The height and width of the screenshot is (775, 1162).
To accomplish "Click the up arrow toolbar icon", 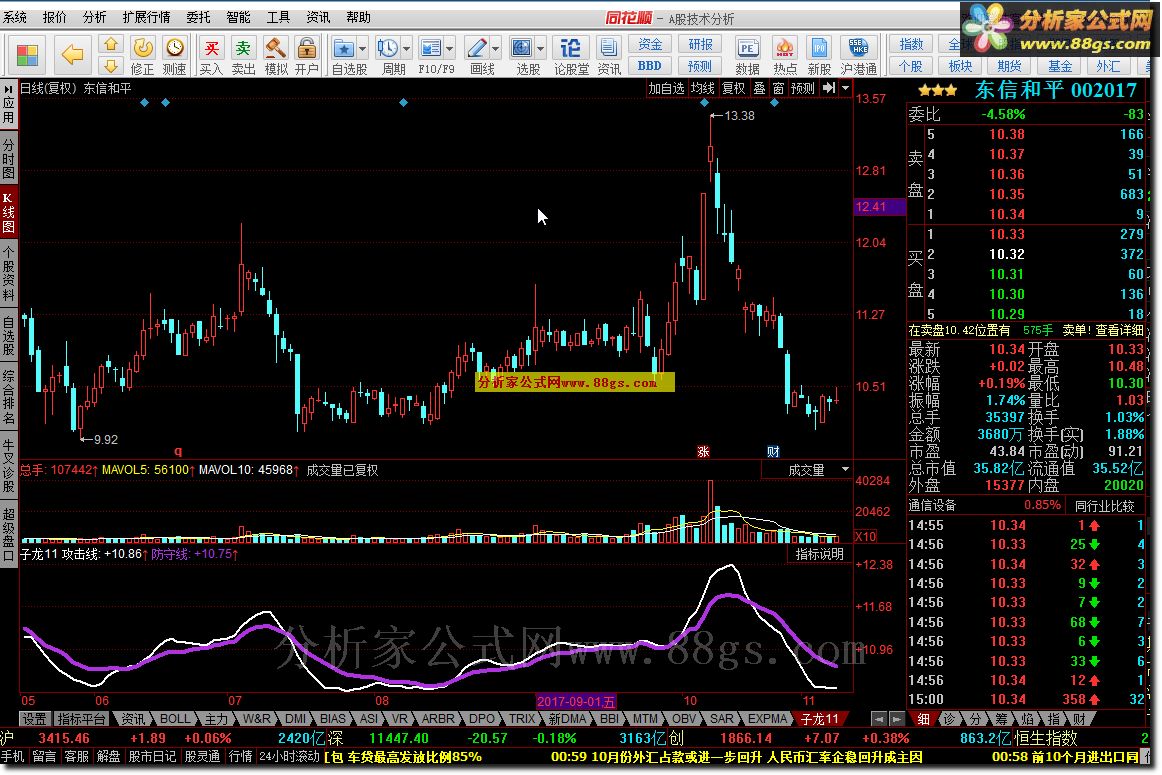I will click(111, 46).
